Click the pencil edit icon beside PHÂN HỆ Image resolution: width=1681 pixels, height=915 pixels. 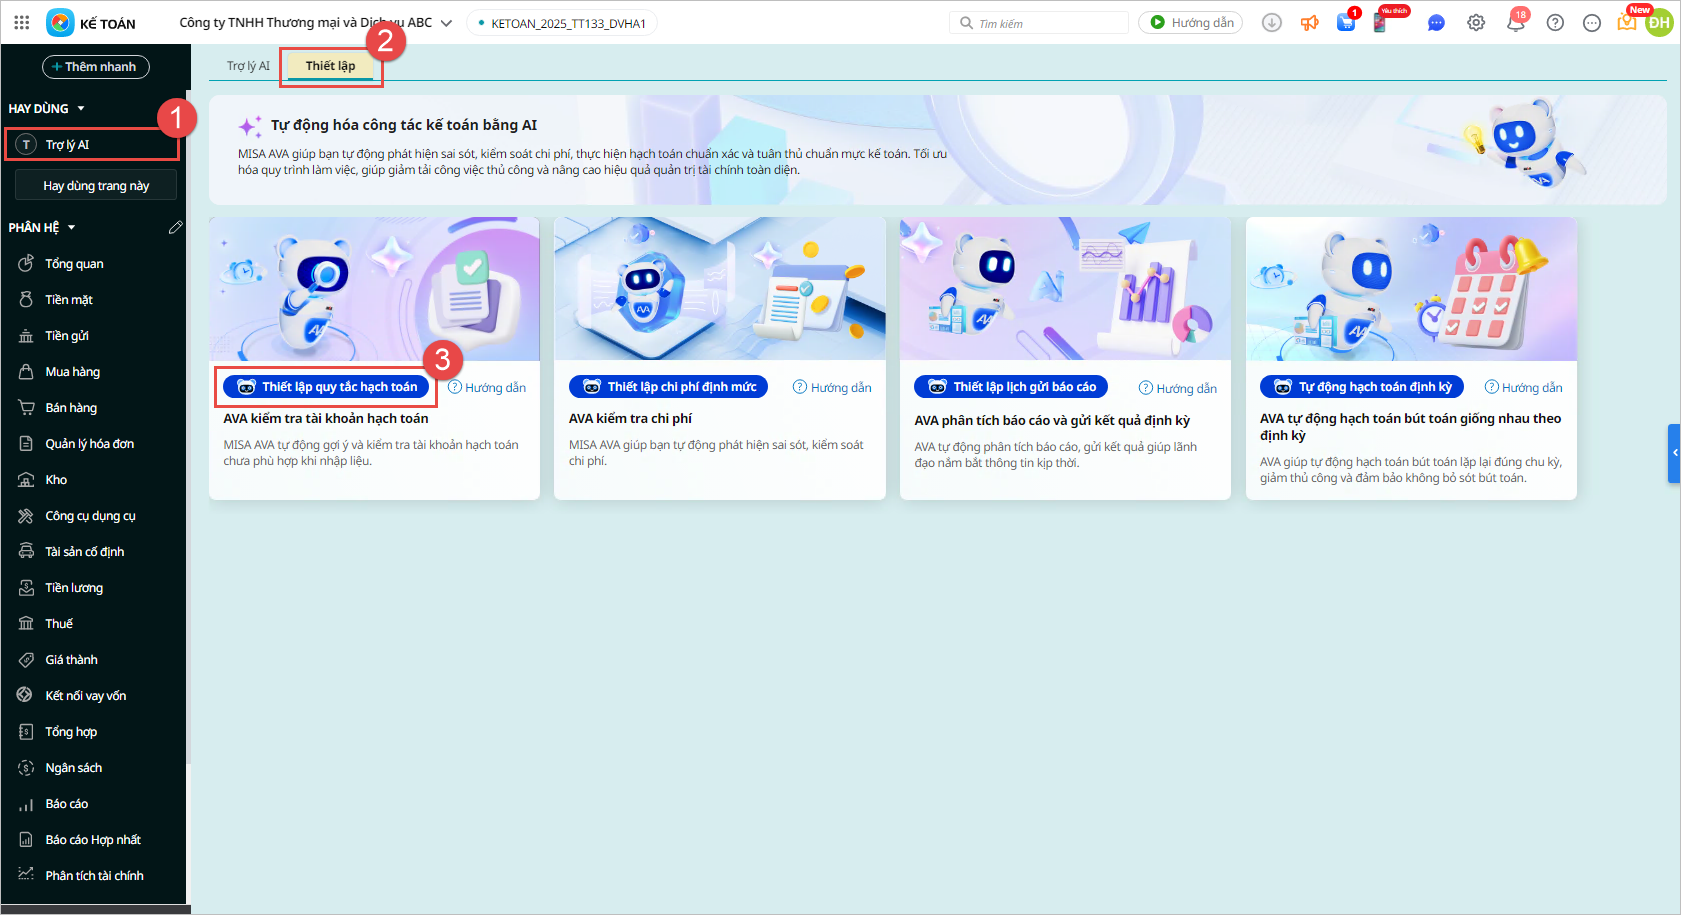[x=175, y=228]
